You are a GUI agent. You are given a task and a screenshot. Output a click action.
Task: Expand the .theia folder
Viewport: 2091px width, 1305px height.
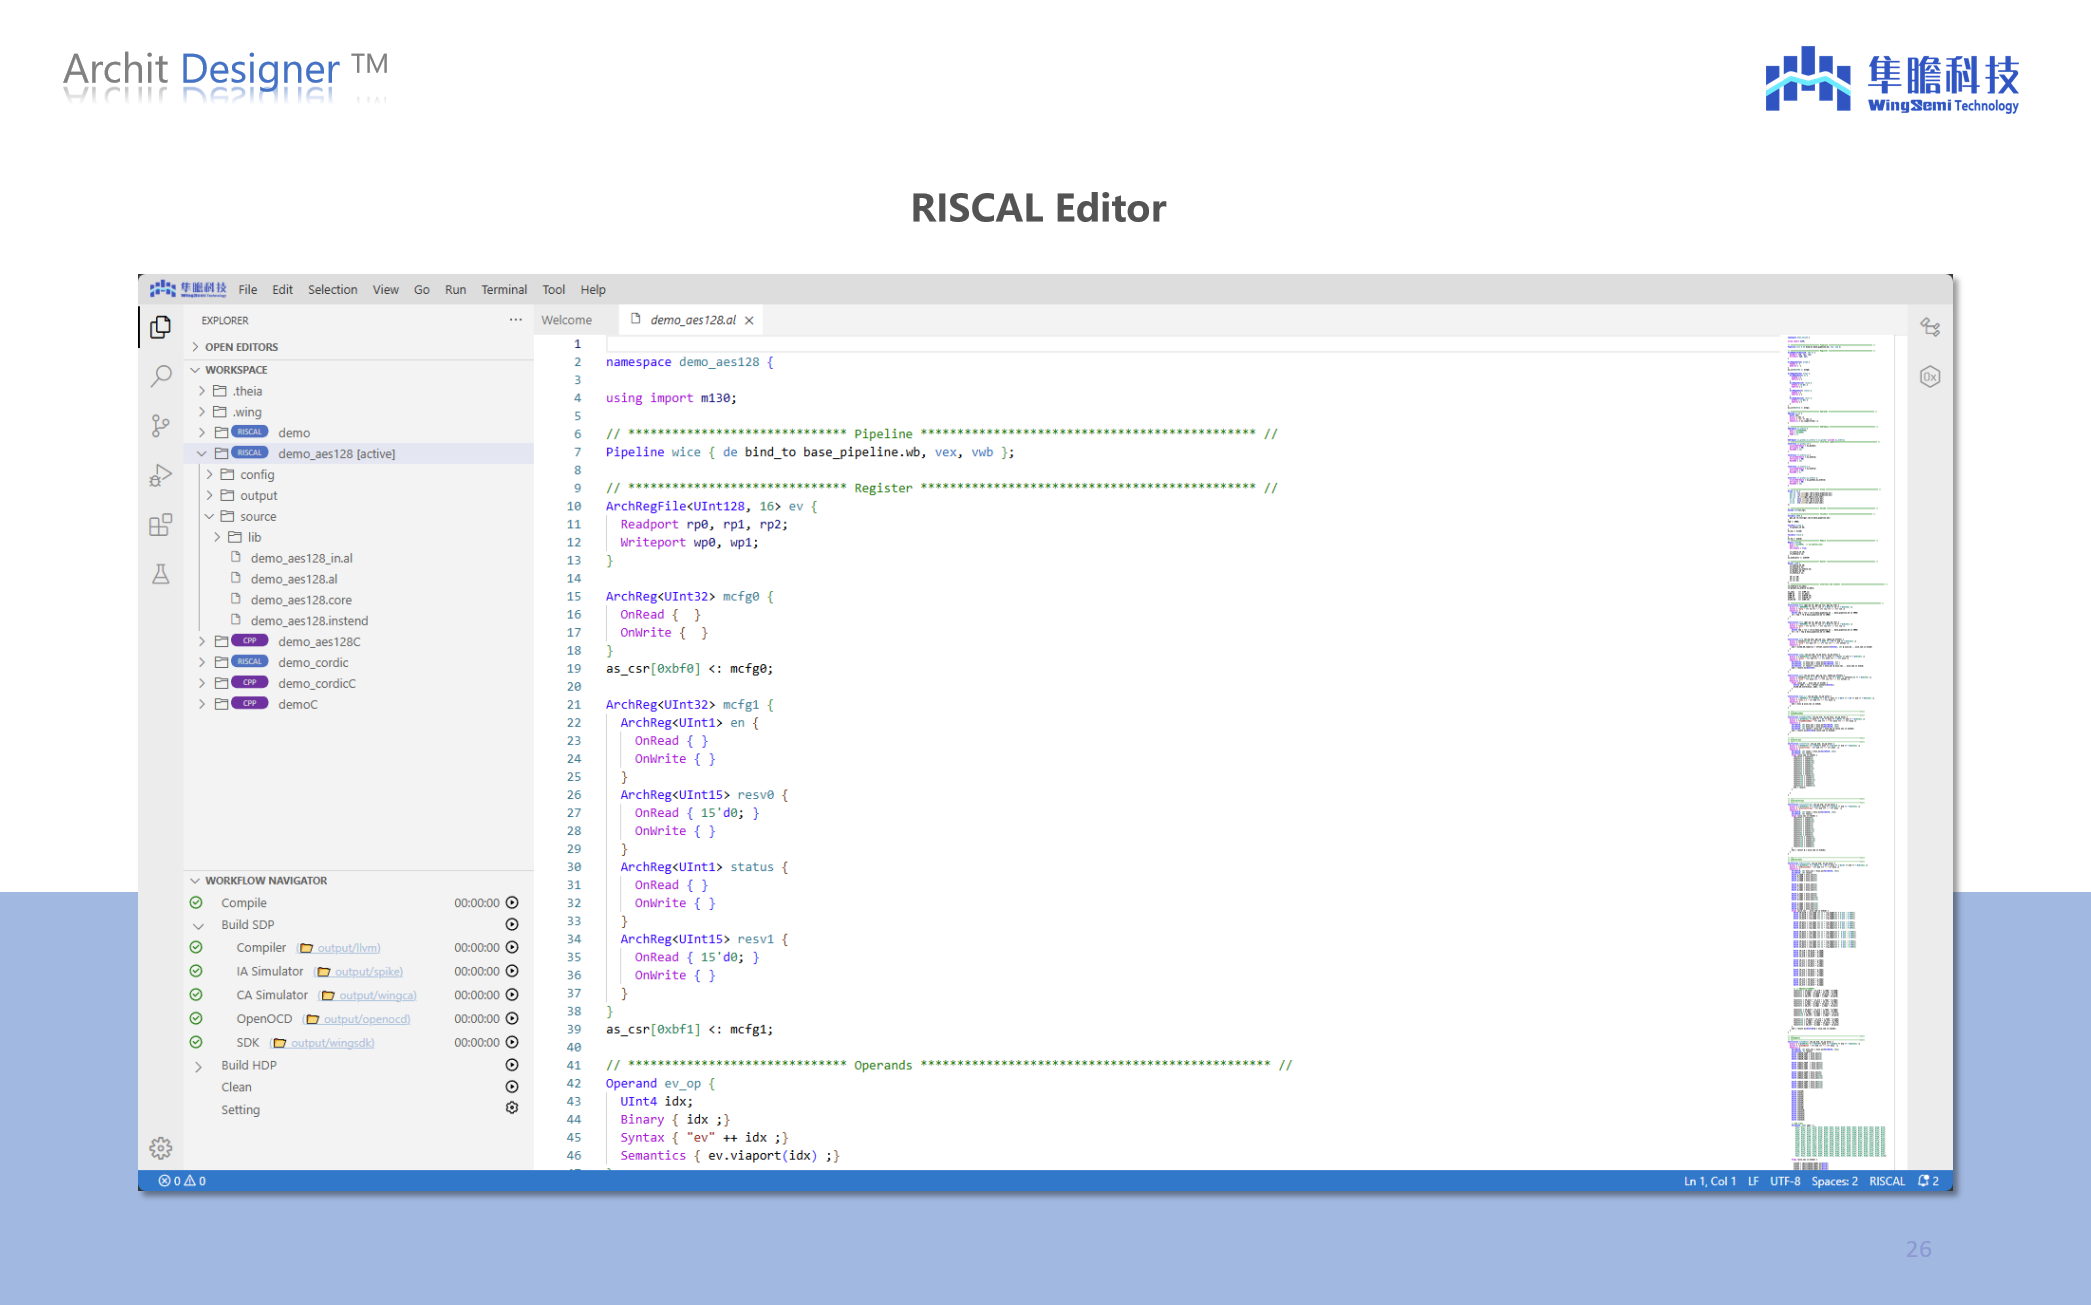pos(202,391)
